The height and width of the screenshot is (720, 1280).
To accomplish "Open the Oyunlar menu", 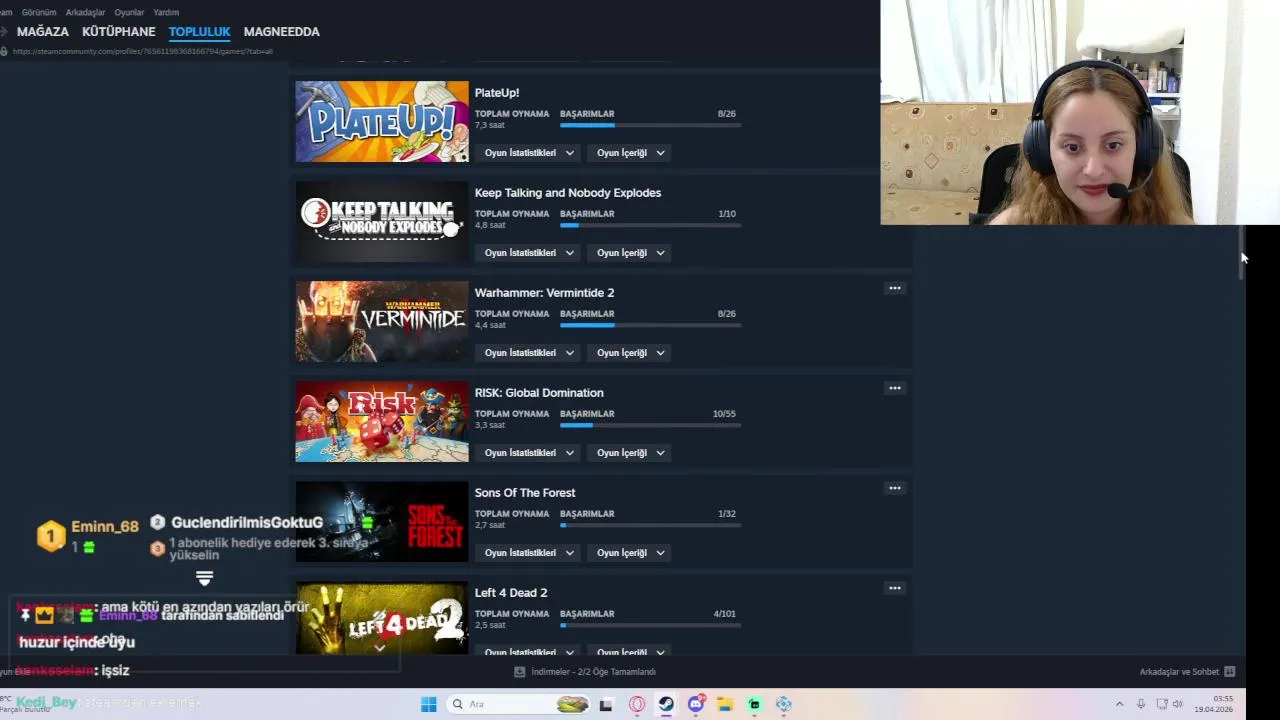I will pos(129,12).
